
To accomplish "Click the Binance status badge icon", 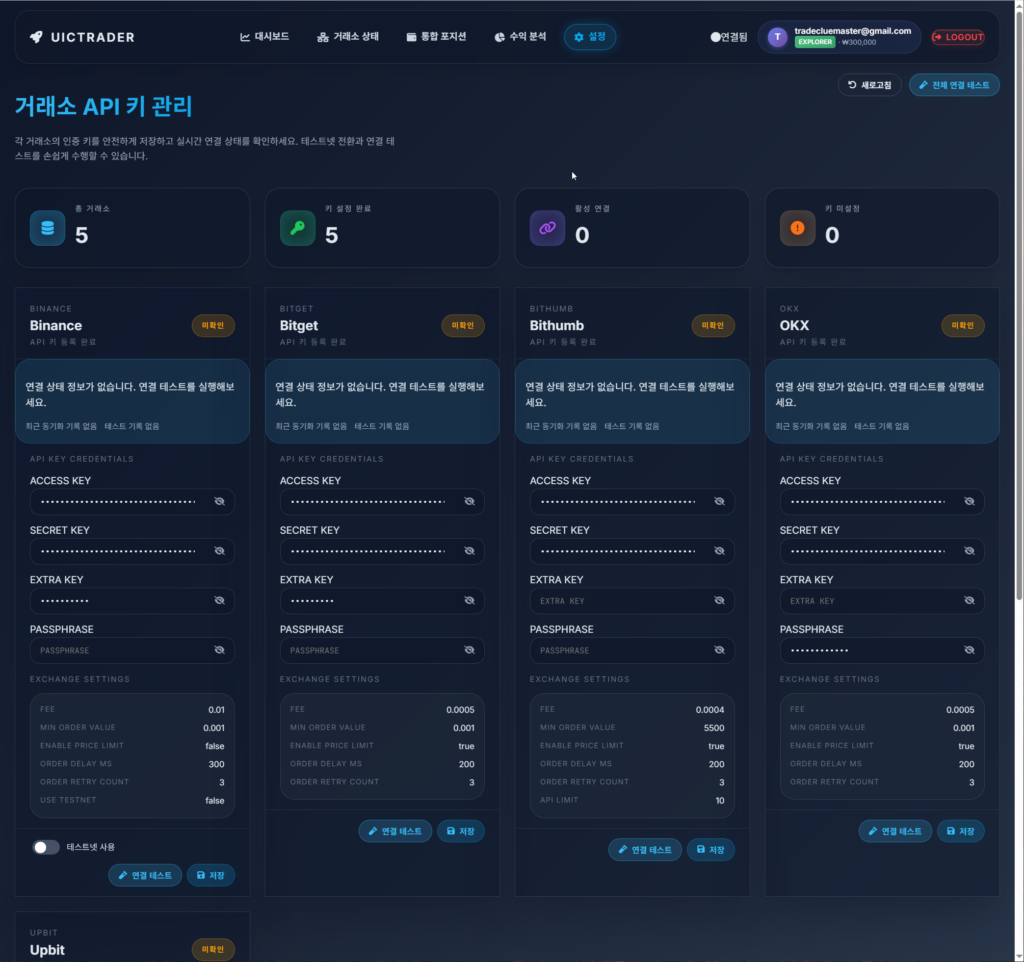I will (213, 326).
